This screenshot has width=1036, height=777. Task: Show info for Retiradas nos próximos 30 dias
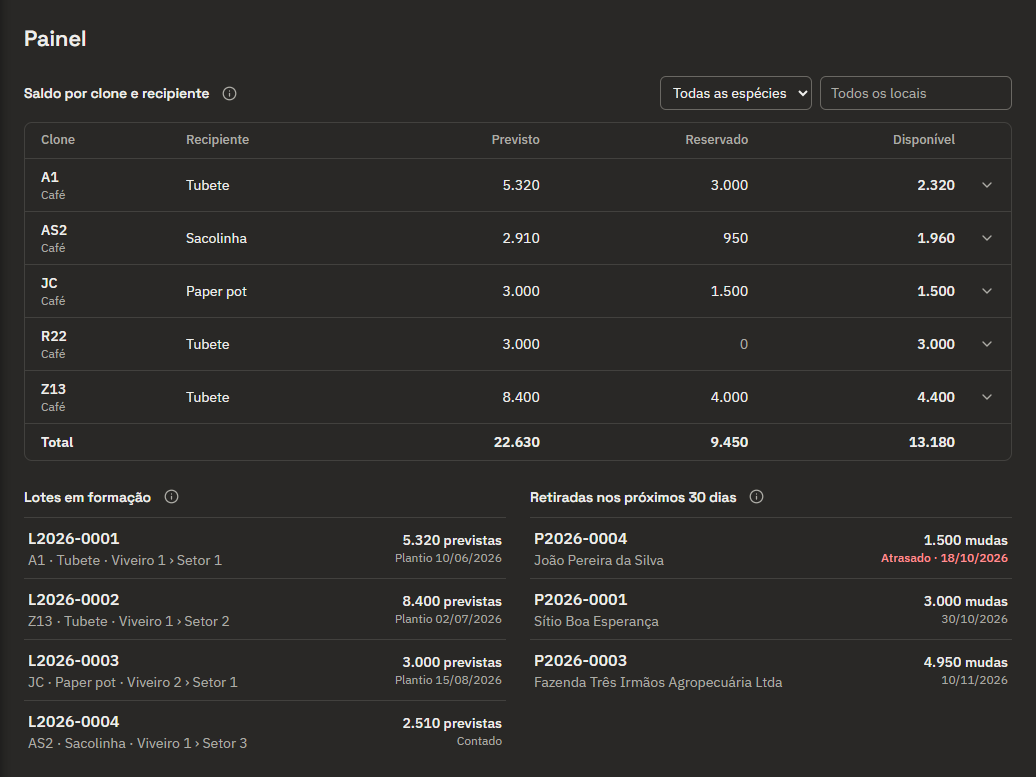(x=757, y=497)
